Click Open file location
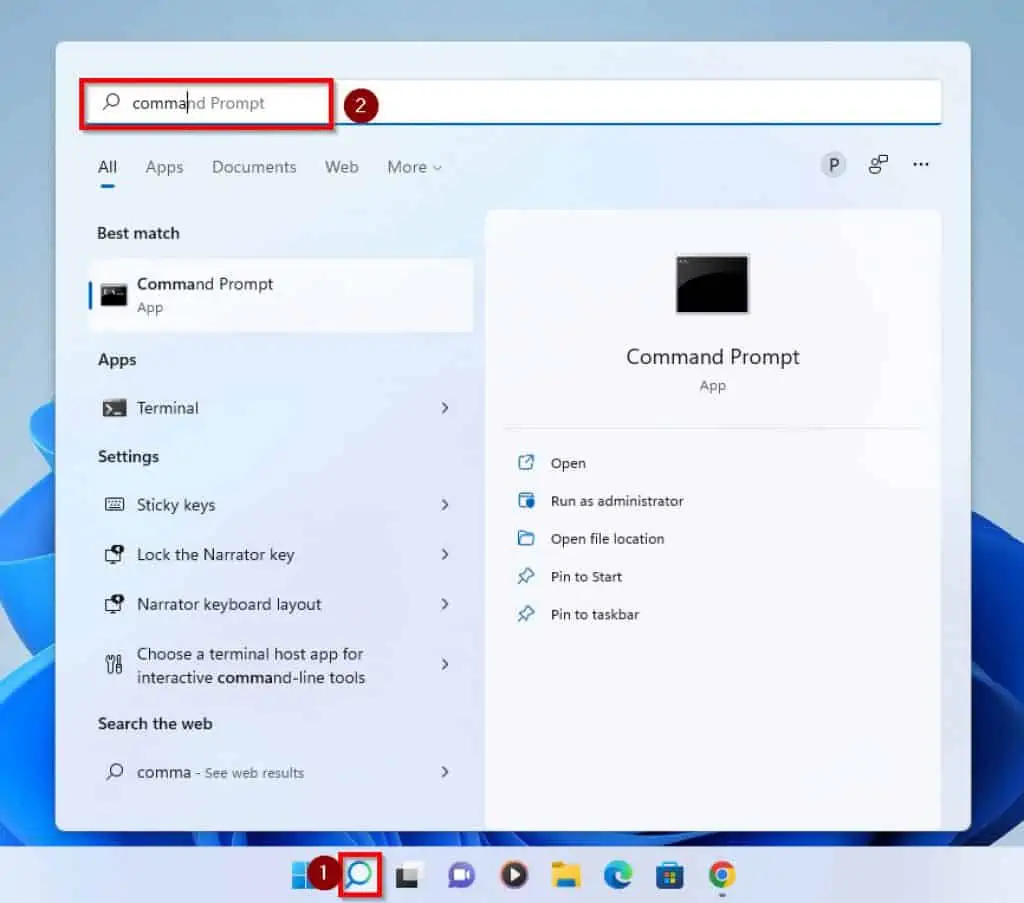 [607, 539]
